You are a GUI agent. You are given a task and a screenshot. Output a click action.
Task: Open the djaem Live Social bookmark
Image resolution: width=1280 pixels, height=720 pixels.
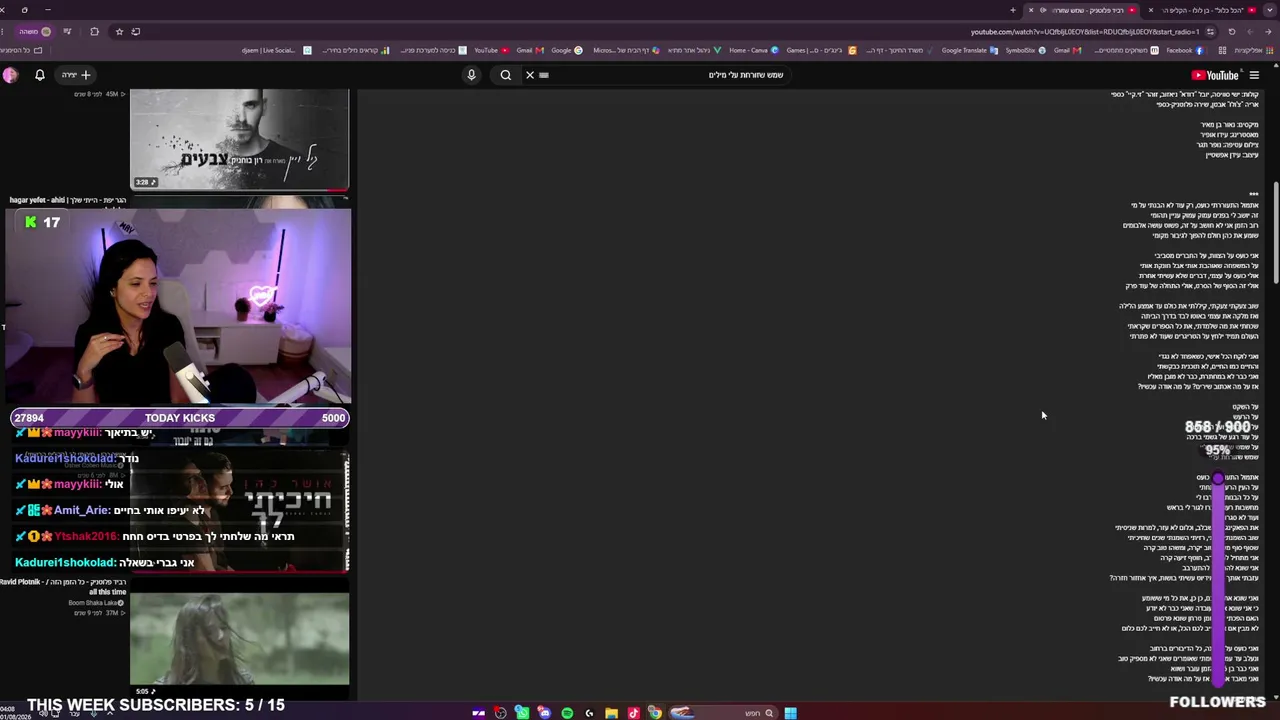277,50
